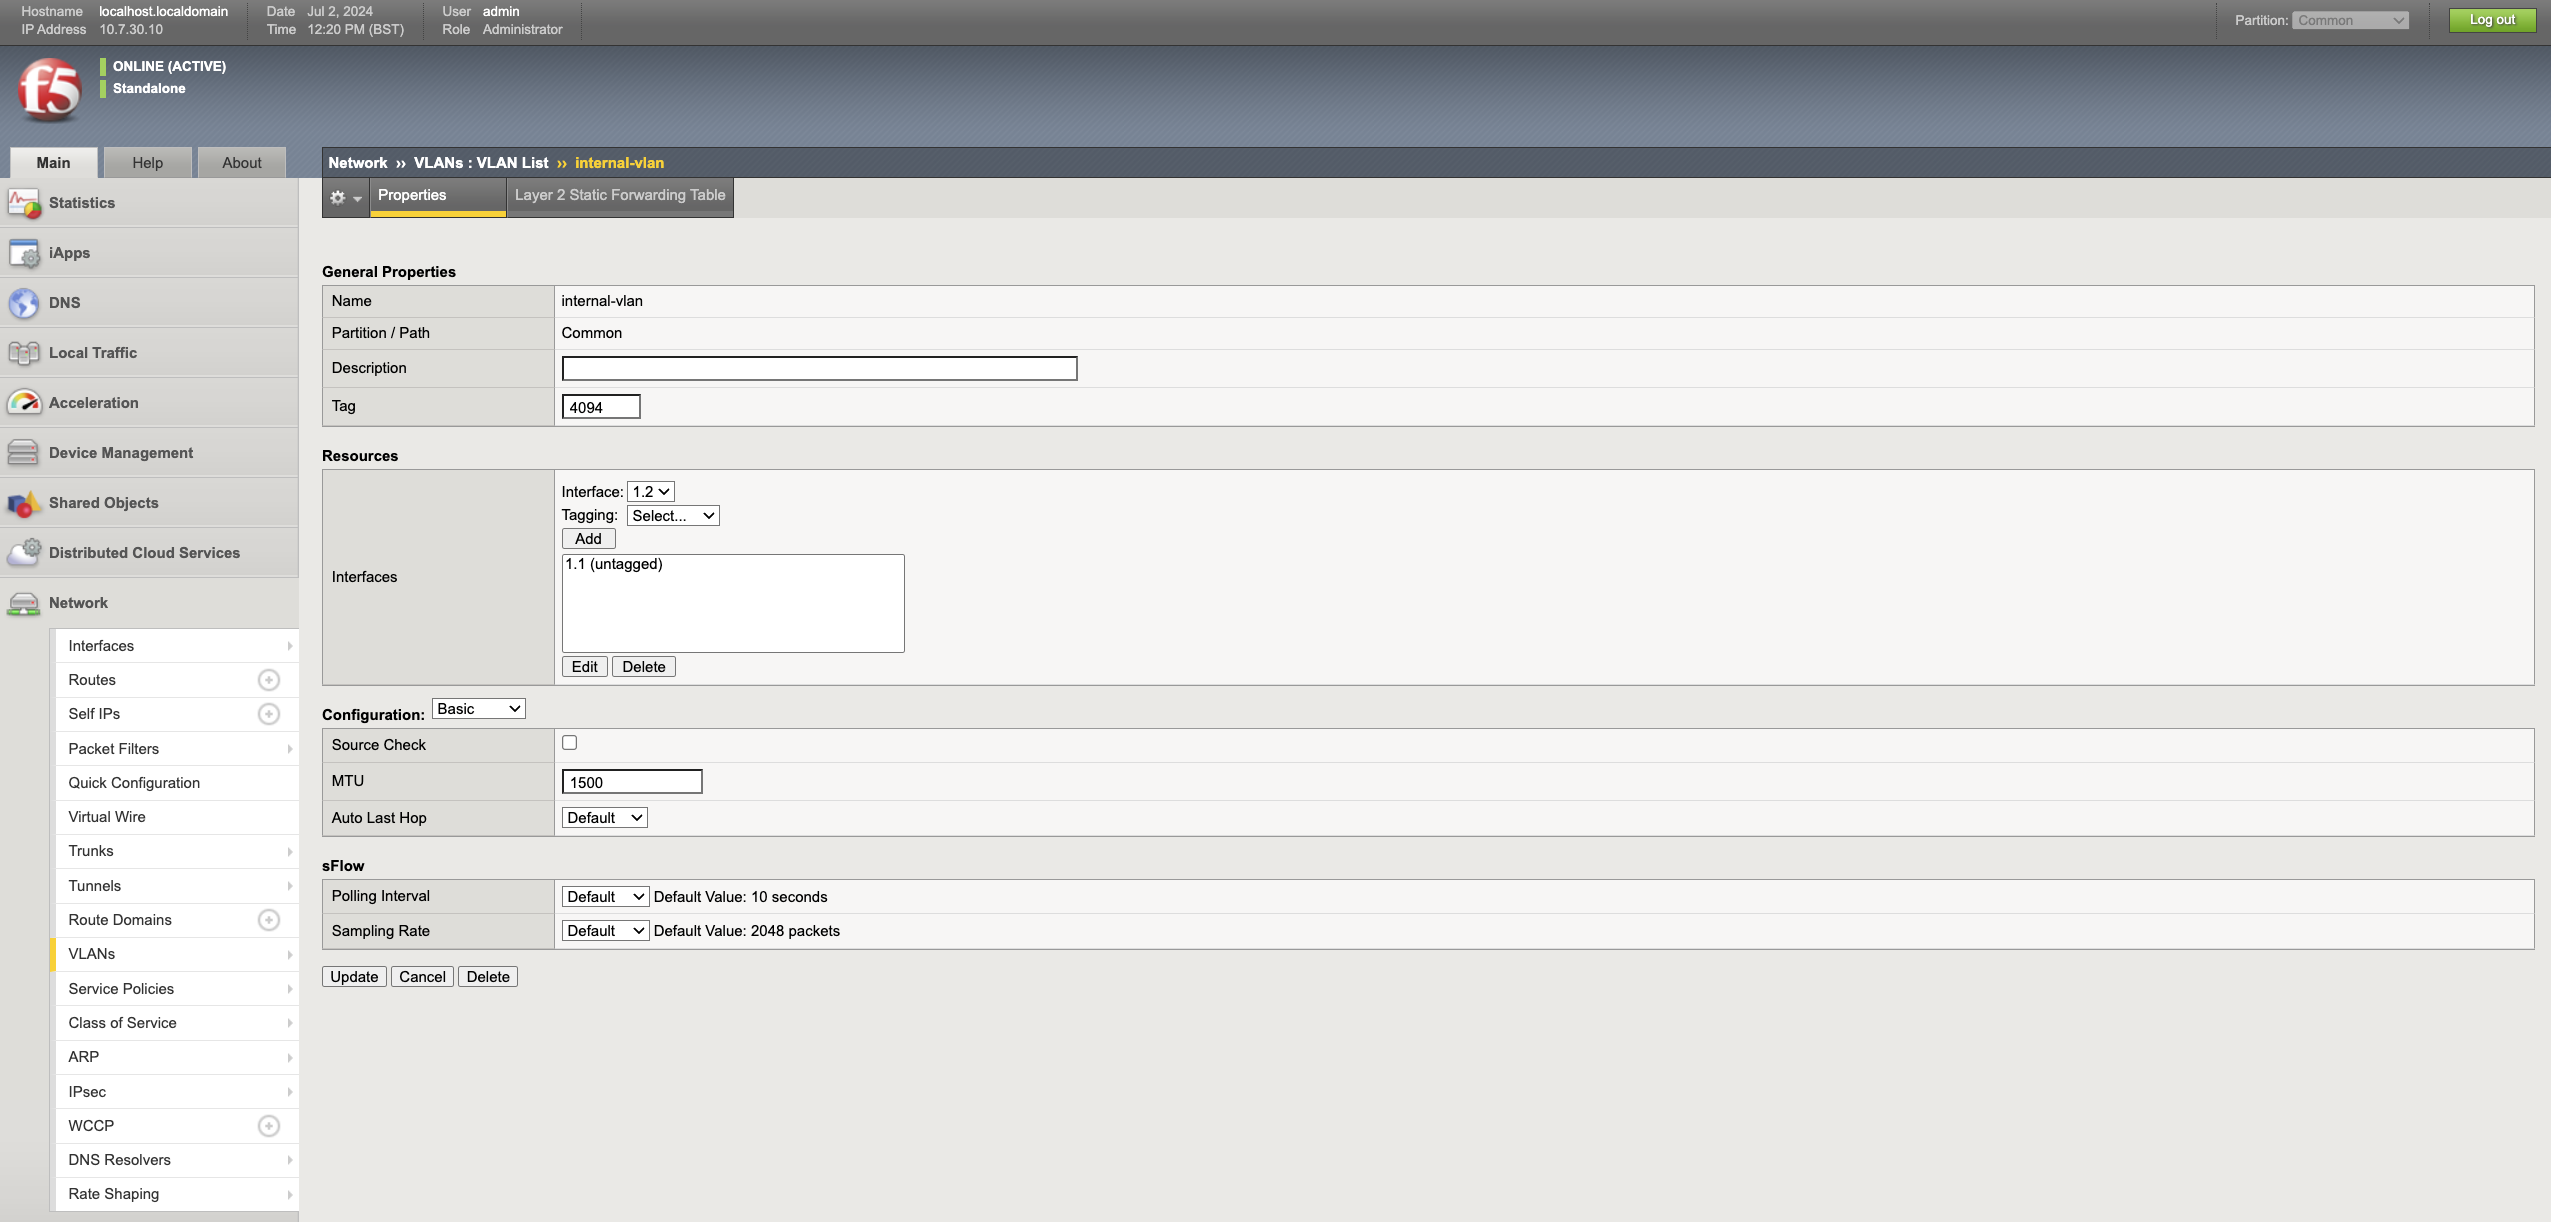Open VLANs menu item
This screenshot has height=1222, width=2551.
[177, 954]
